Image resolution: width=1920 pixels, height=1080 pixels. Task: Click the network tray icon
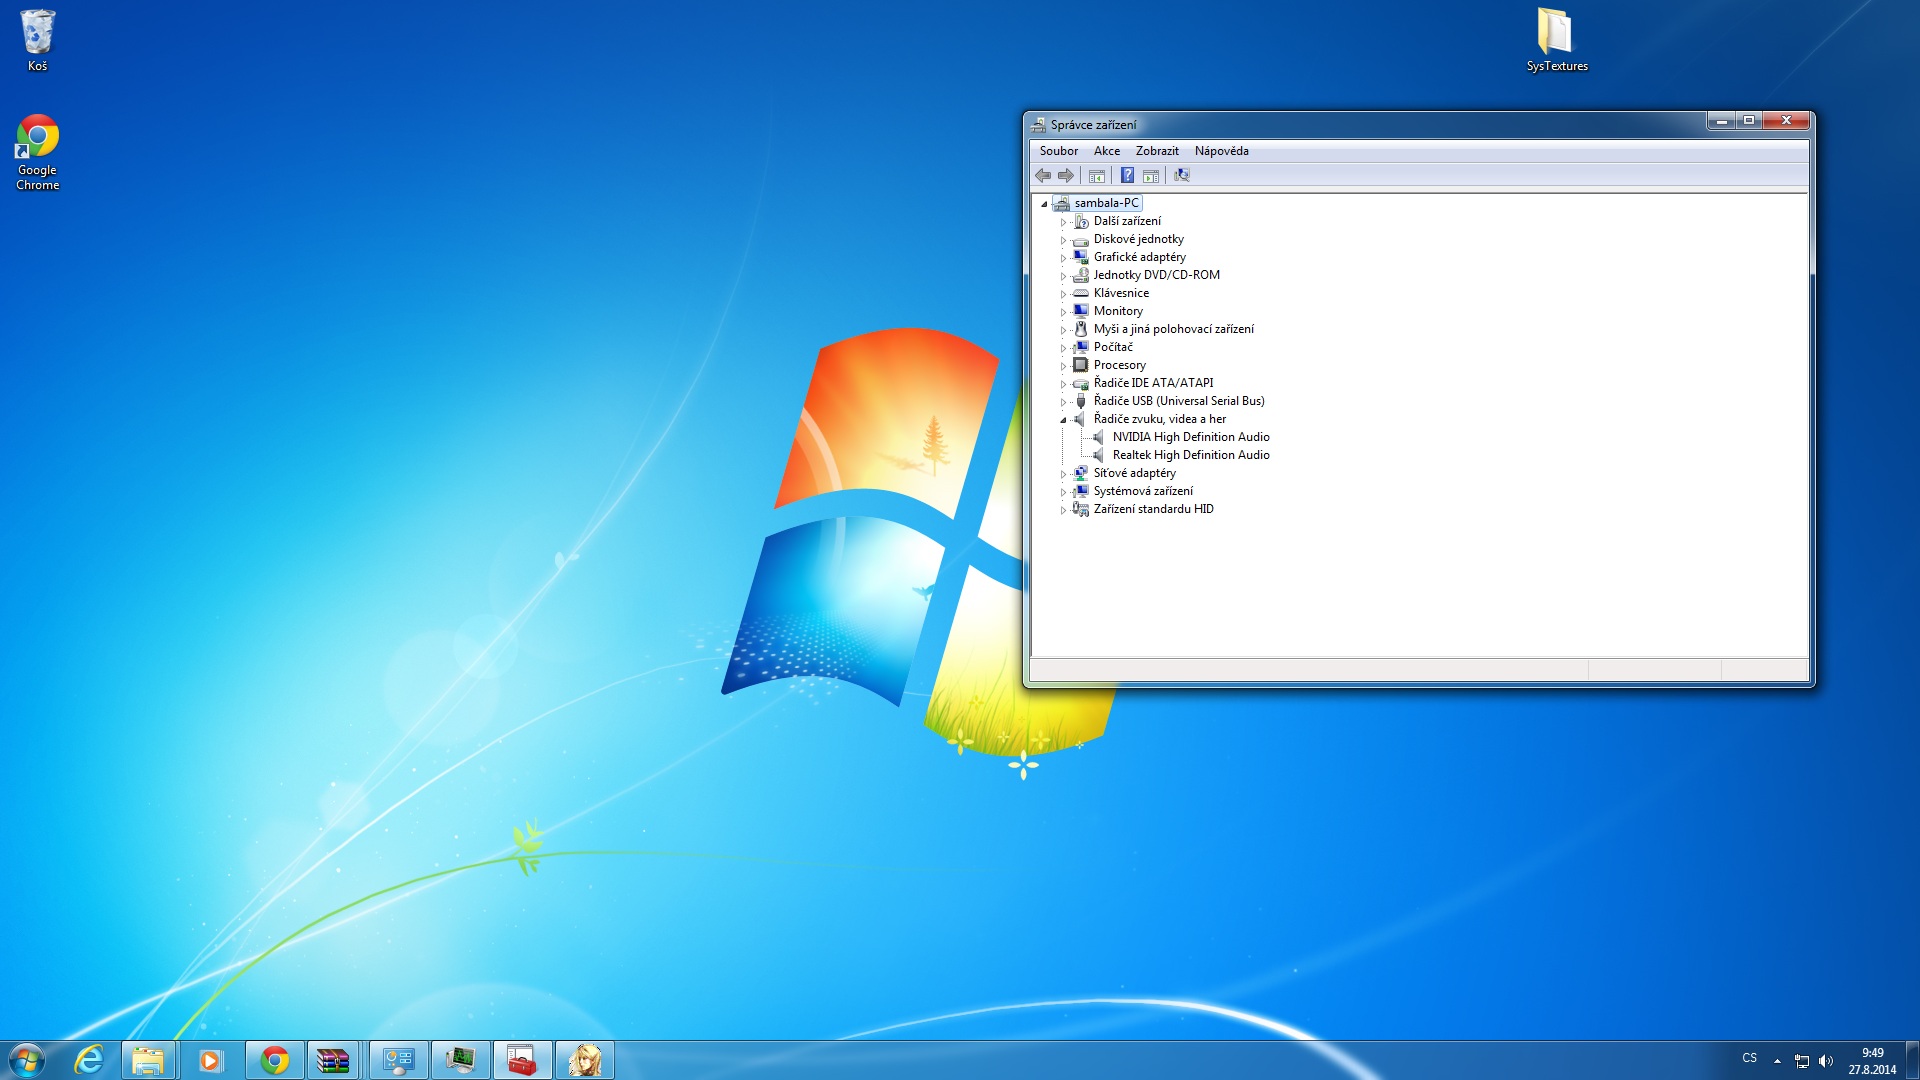1802,1061
